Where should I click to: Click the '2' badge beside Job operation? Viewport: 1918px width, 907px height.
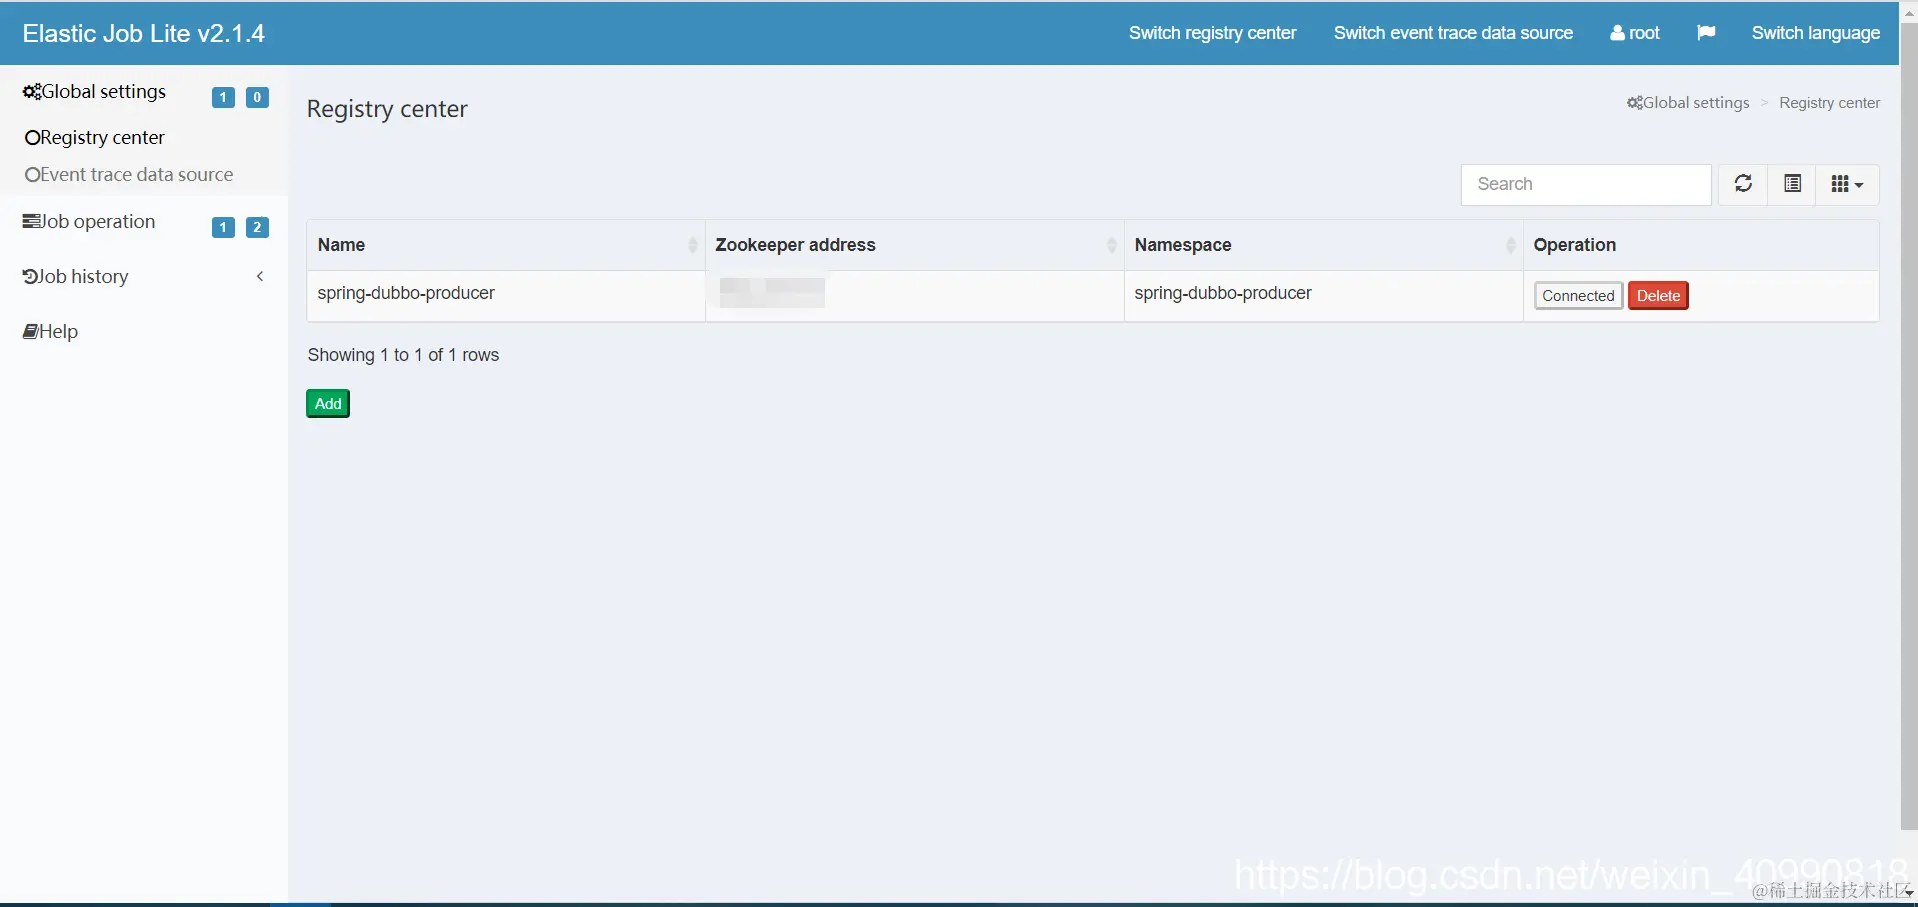click(257, 227)
